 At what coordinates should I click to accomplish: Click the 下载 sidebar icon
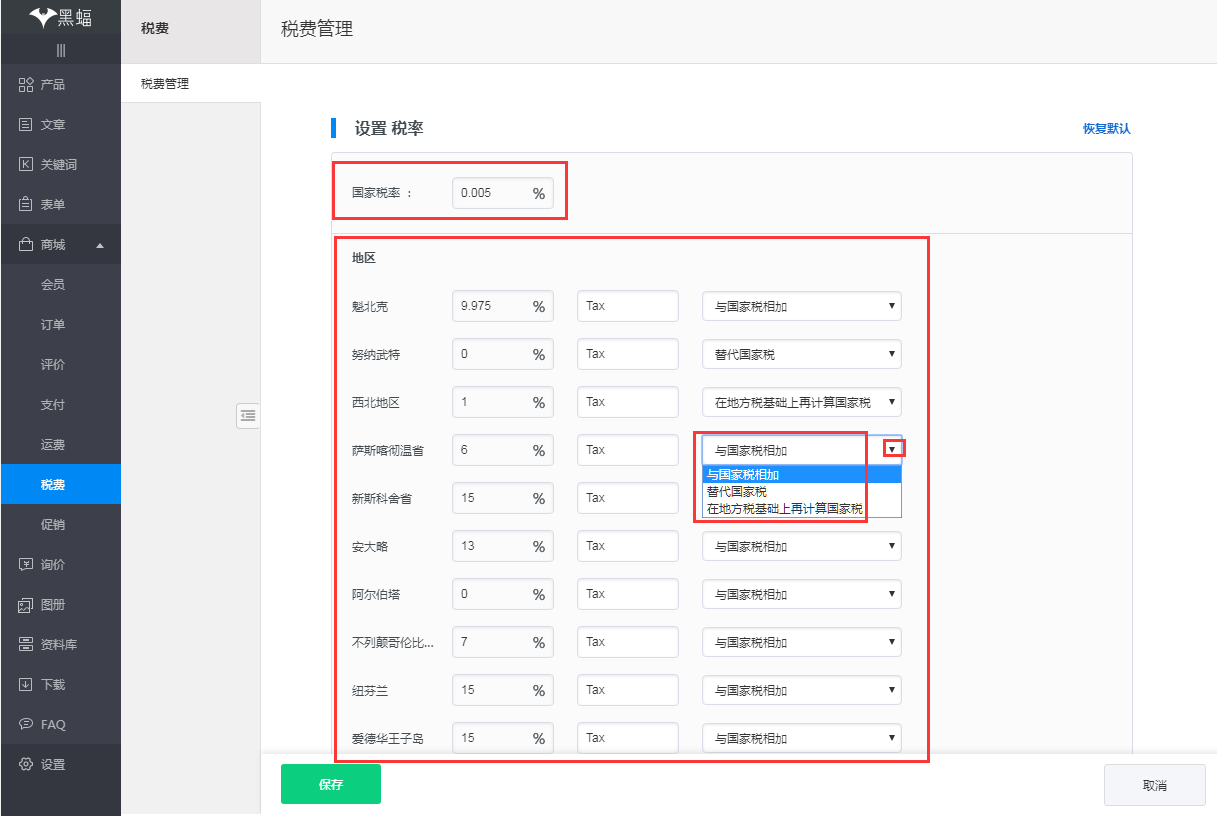pos(48,685)
